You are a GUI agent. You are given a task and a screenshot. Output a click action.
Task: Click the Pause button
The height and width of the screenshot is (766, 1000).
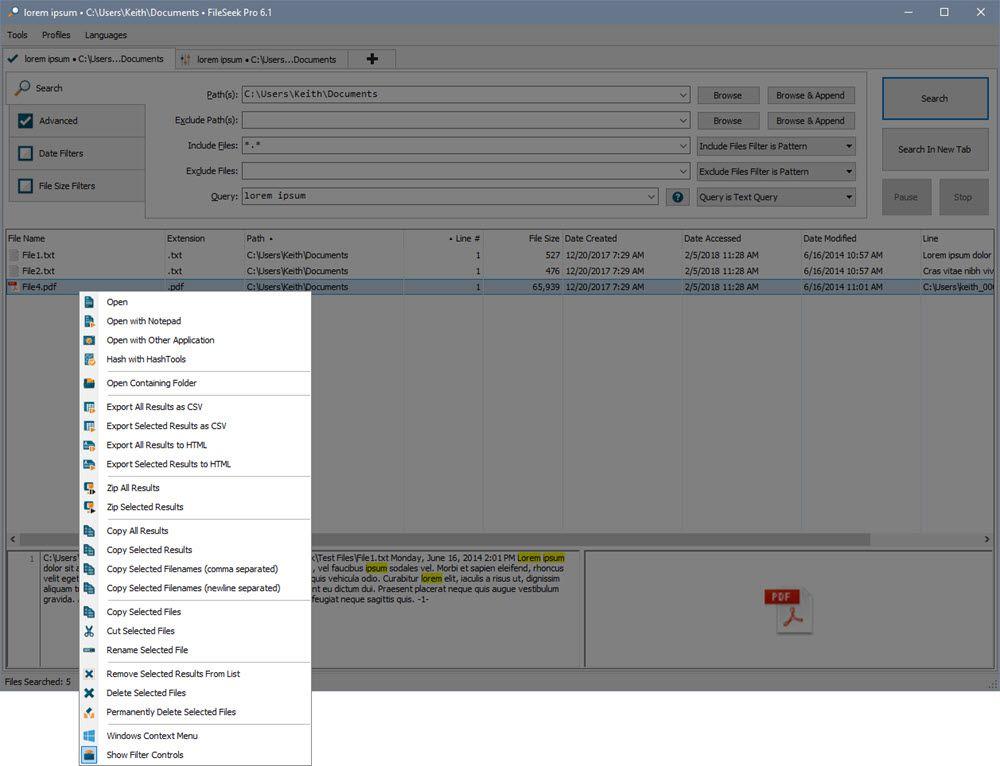pos(906,197)
